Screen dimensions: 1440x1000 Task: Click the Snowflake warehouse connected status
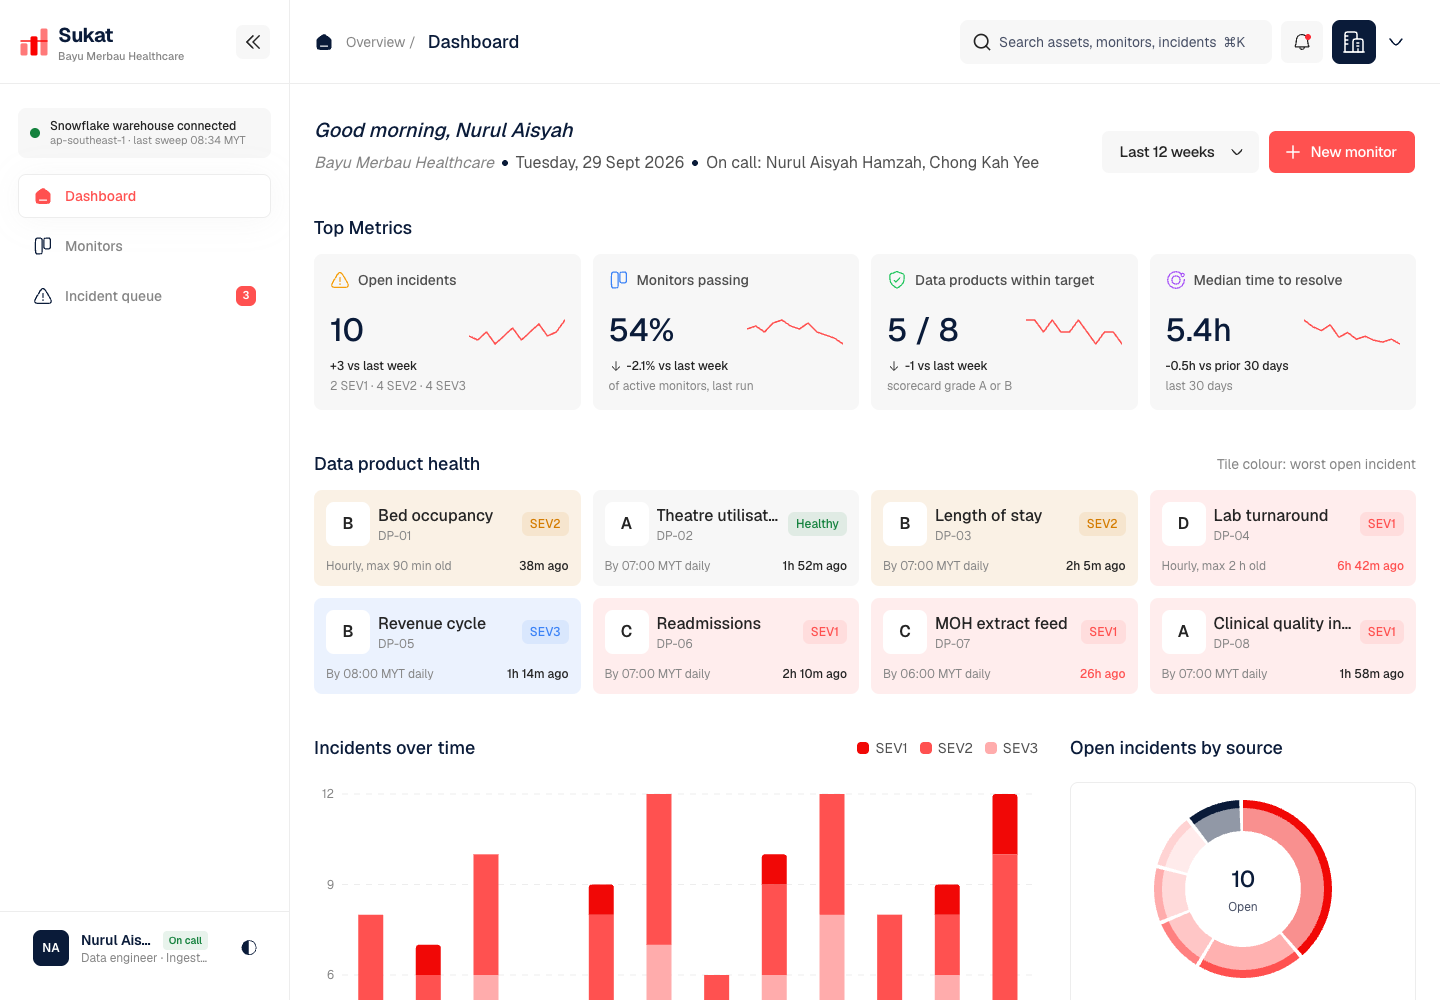coord(145,133)
